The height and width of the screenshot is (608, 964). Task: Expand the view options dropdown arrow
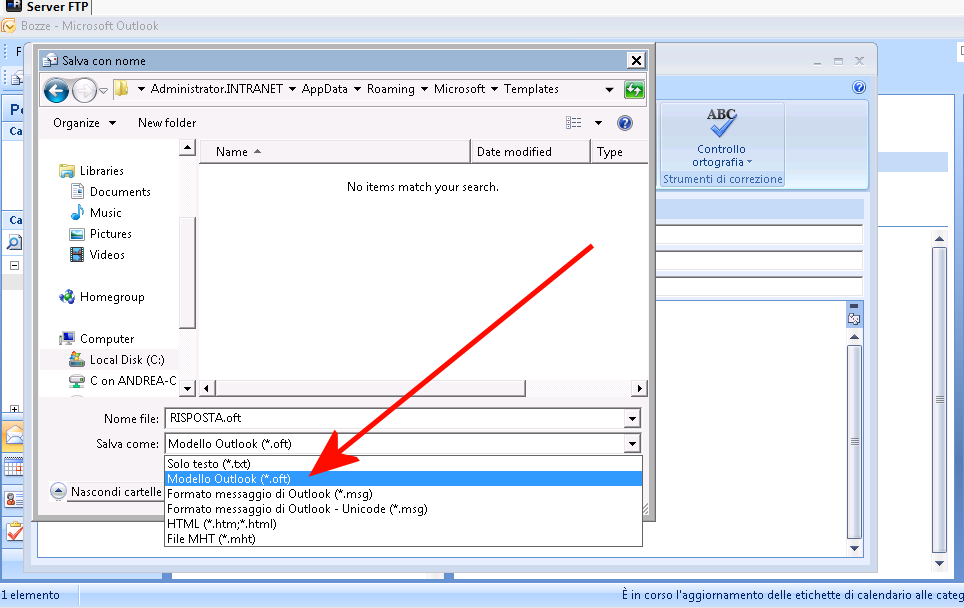pyautogui.click(x=598, y=123)
